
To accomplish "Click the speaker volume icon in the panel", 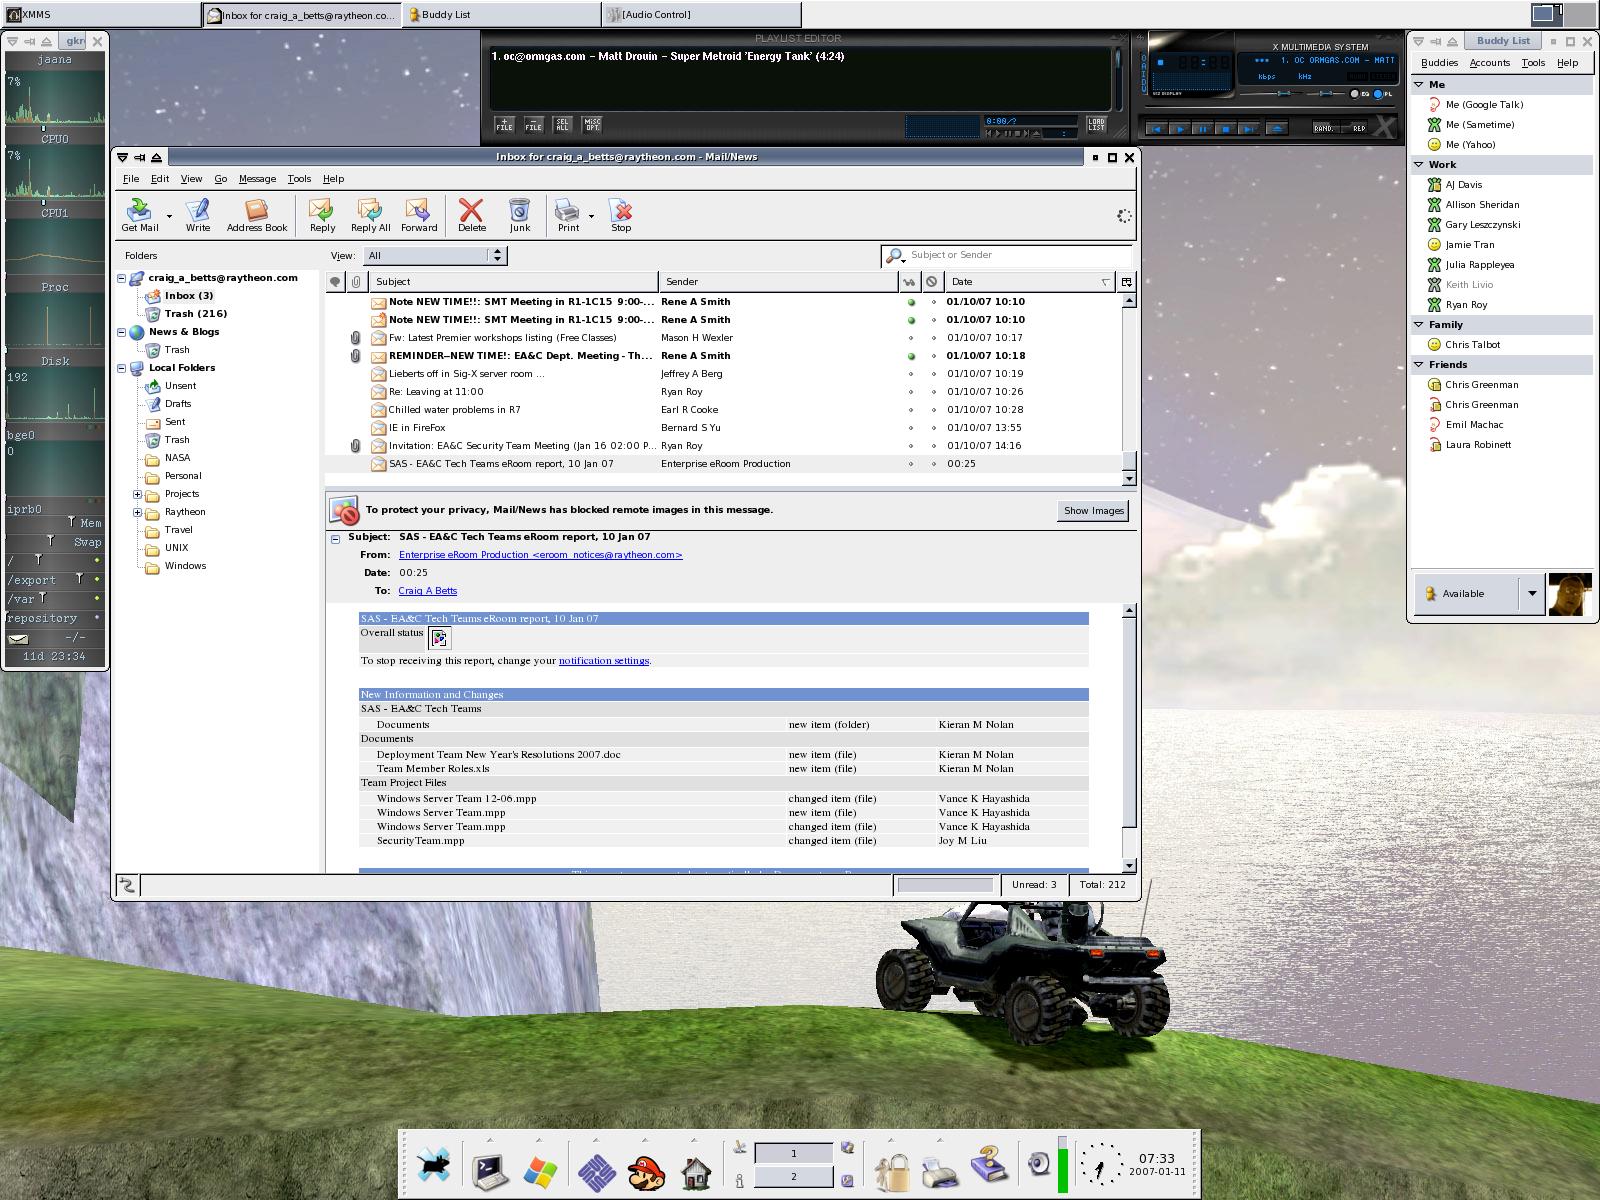I will (x=1039, y=1165).
